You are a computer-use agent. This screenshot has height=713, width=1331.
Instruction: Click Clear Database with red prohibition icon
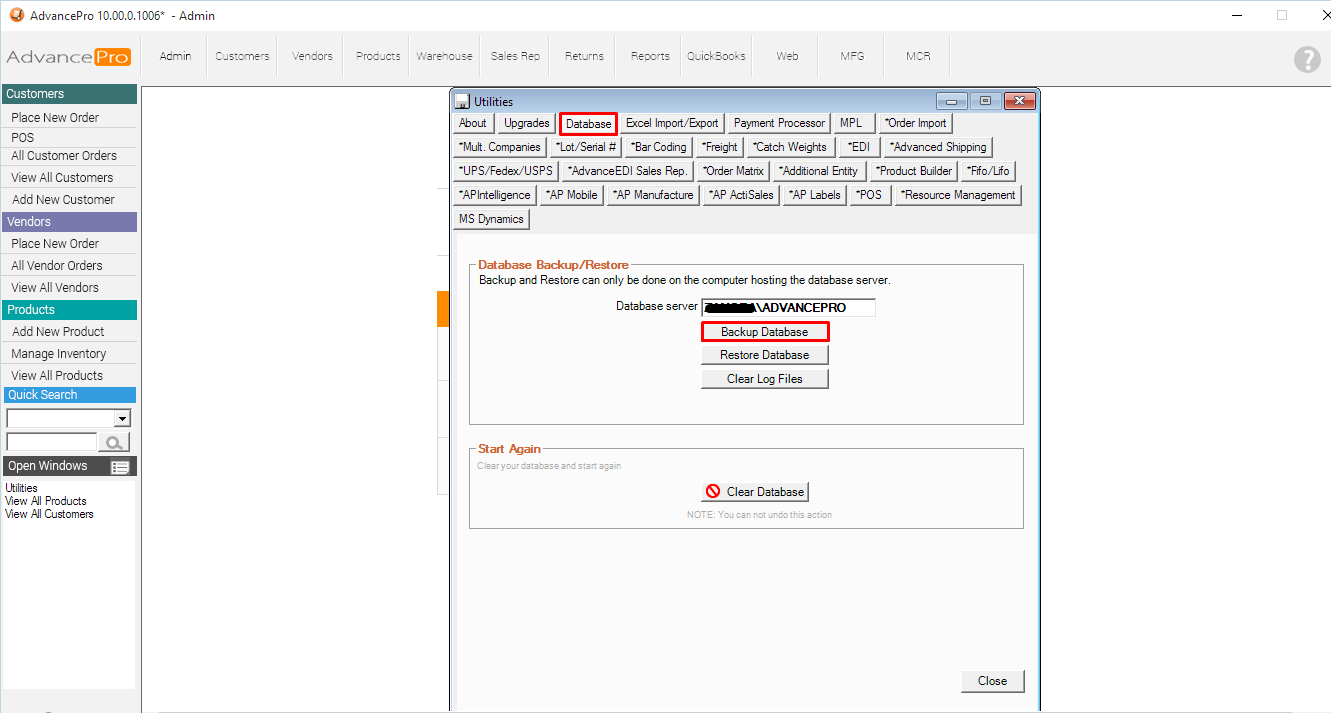755,492
